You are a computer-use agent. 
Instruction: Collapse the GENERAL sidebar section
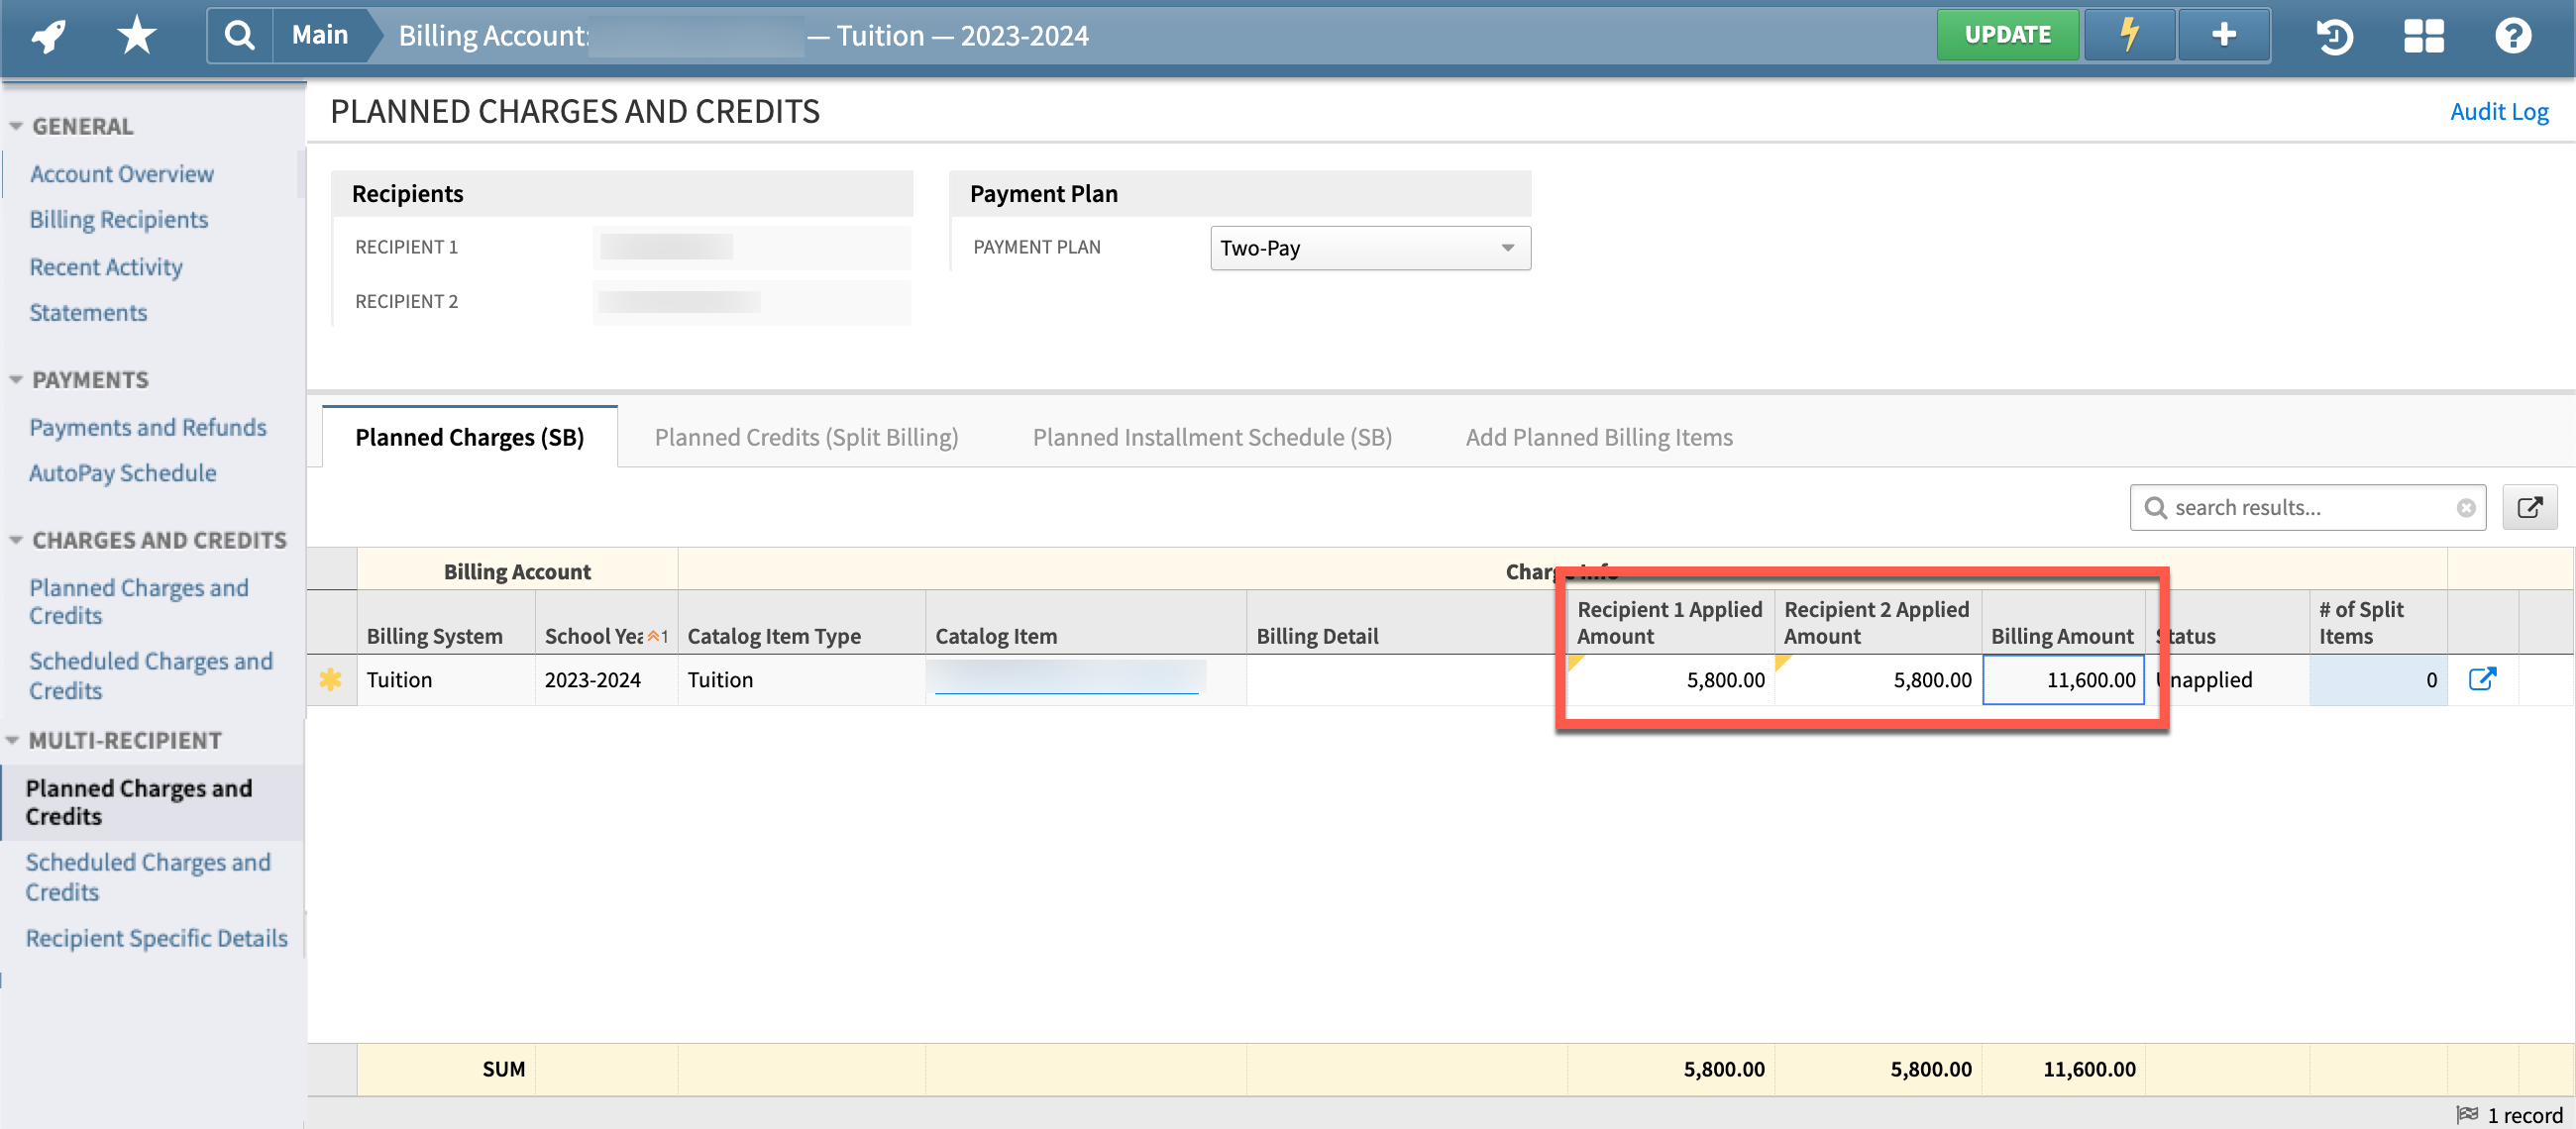16,124
